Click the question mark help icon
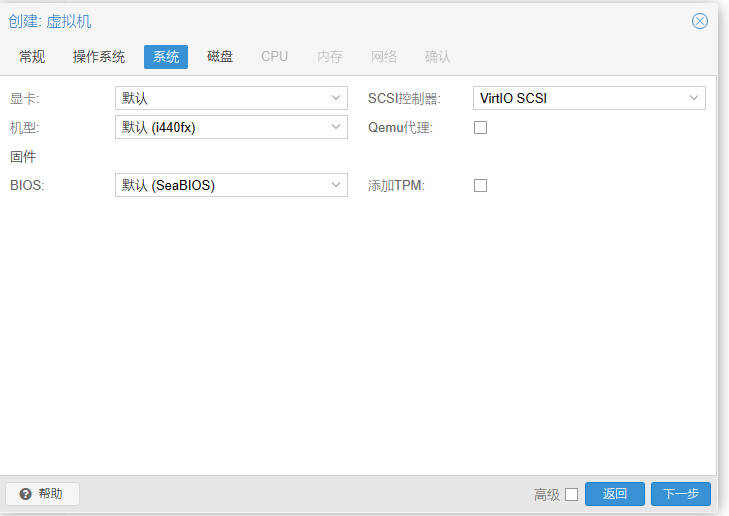This screenshot has width=729, height=516. (x=26, y=494)
